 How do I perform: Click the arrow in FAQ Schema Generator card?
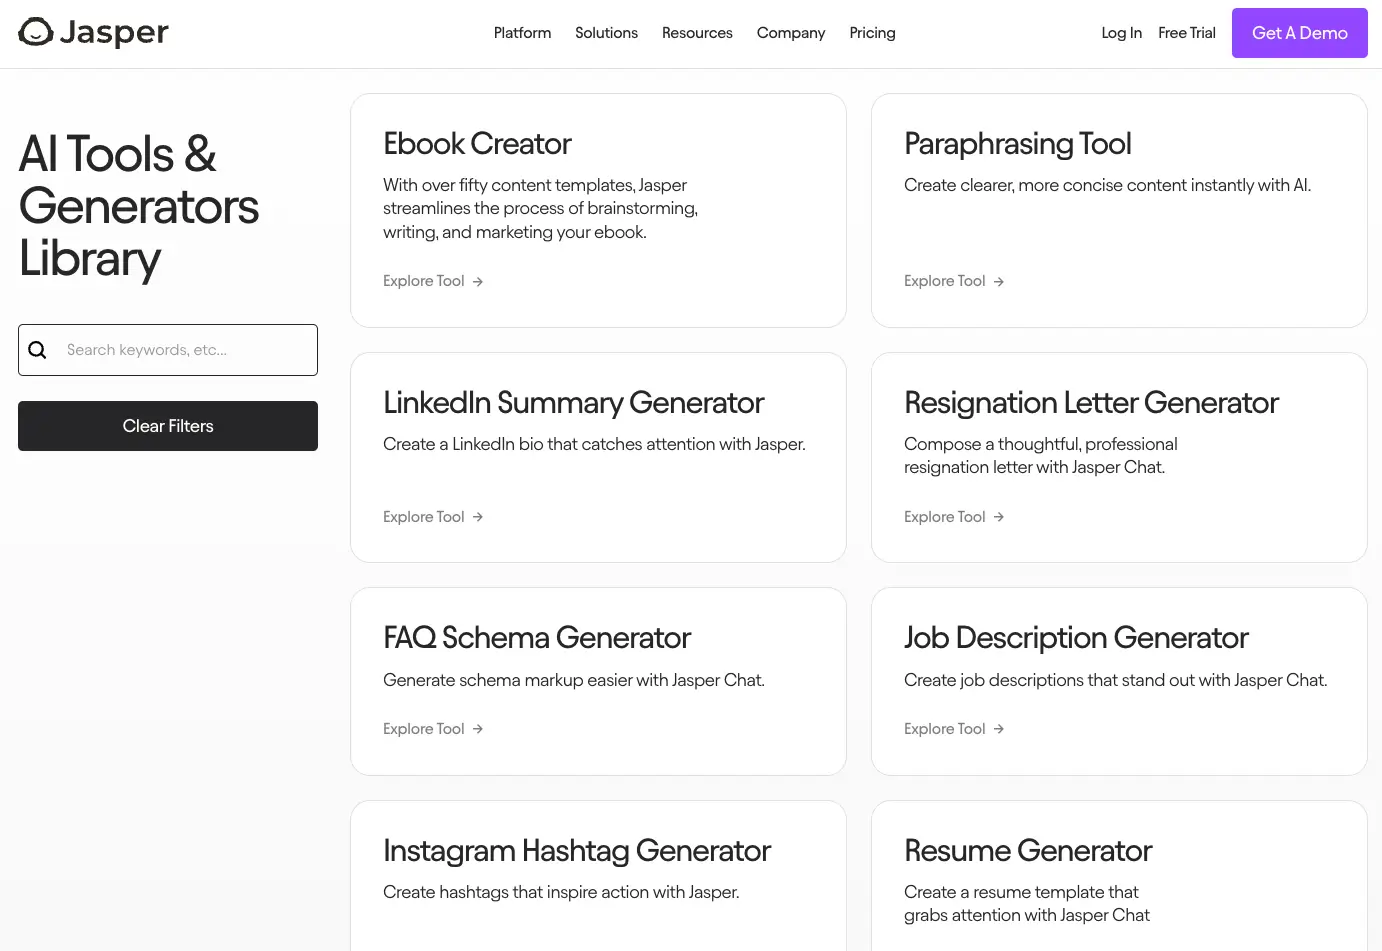(478, 729)
